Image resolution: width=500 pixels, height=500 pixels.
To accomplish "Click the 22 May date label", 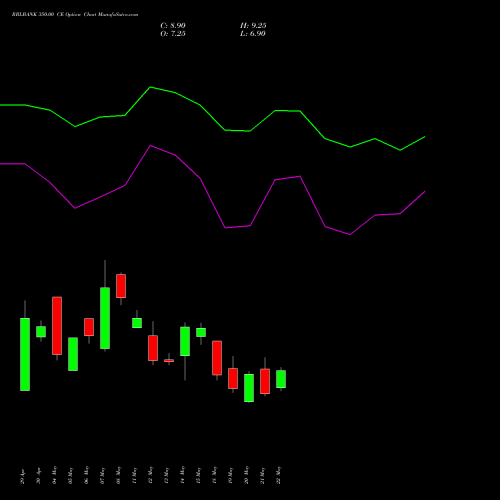I will point(278,475).
